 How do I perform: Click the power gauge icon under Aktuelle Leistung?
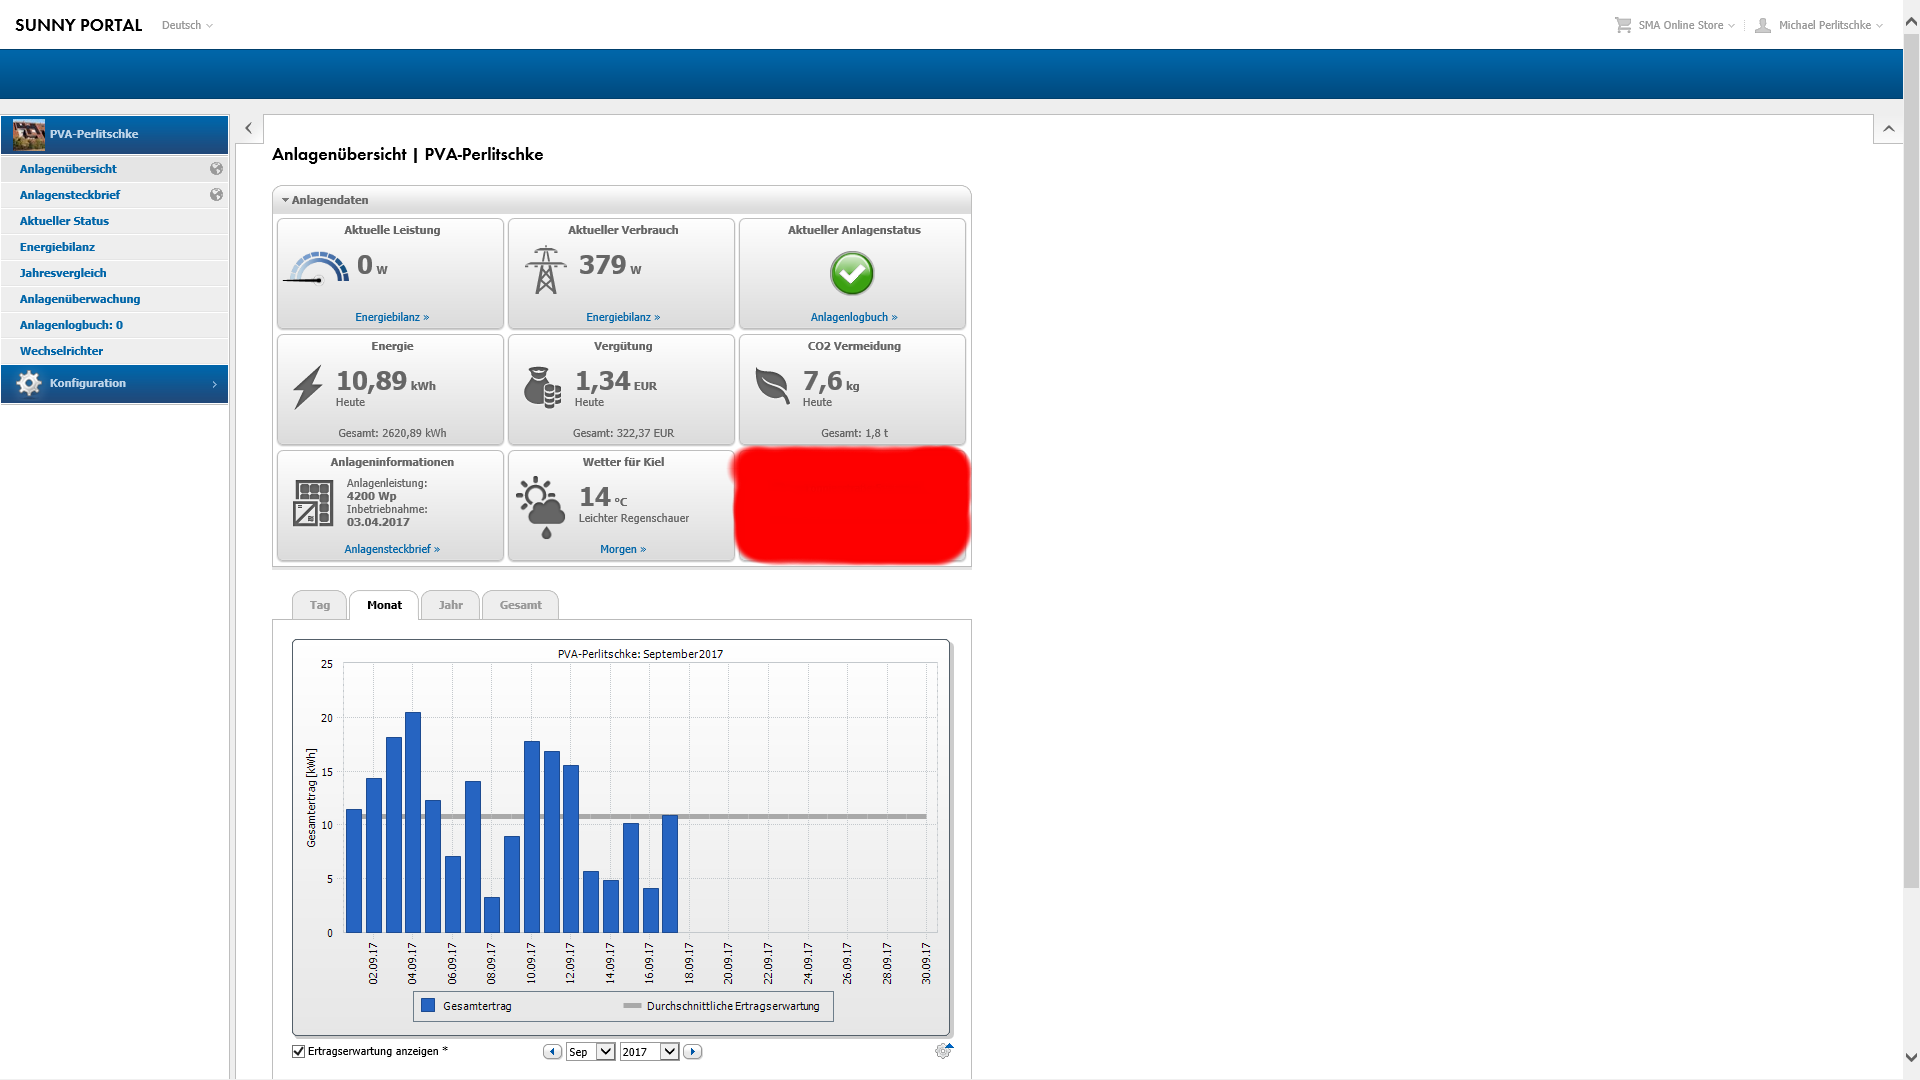(316, 268)
